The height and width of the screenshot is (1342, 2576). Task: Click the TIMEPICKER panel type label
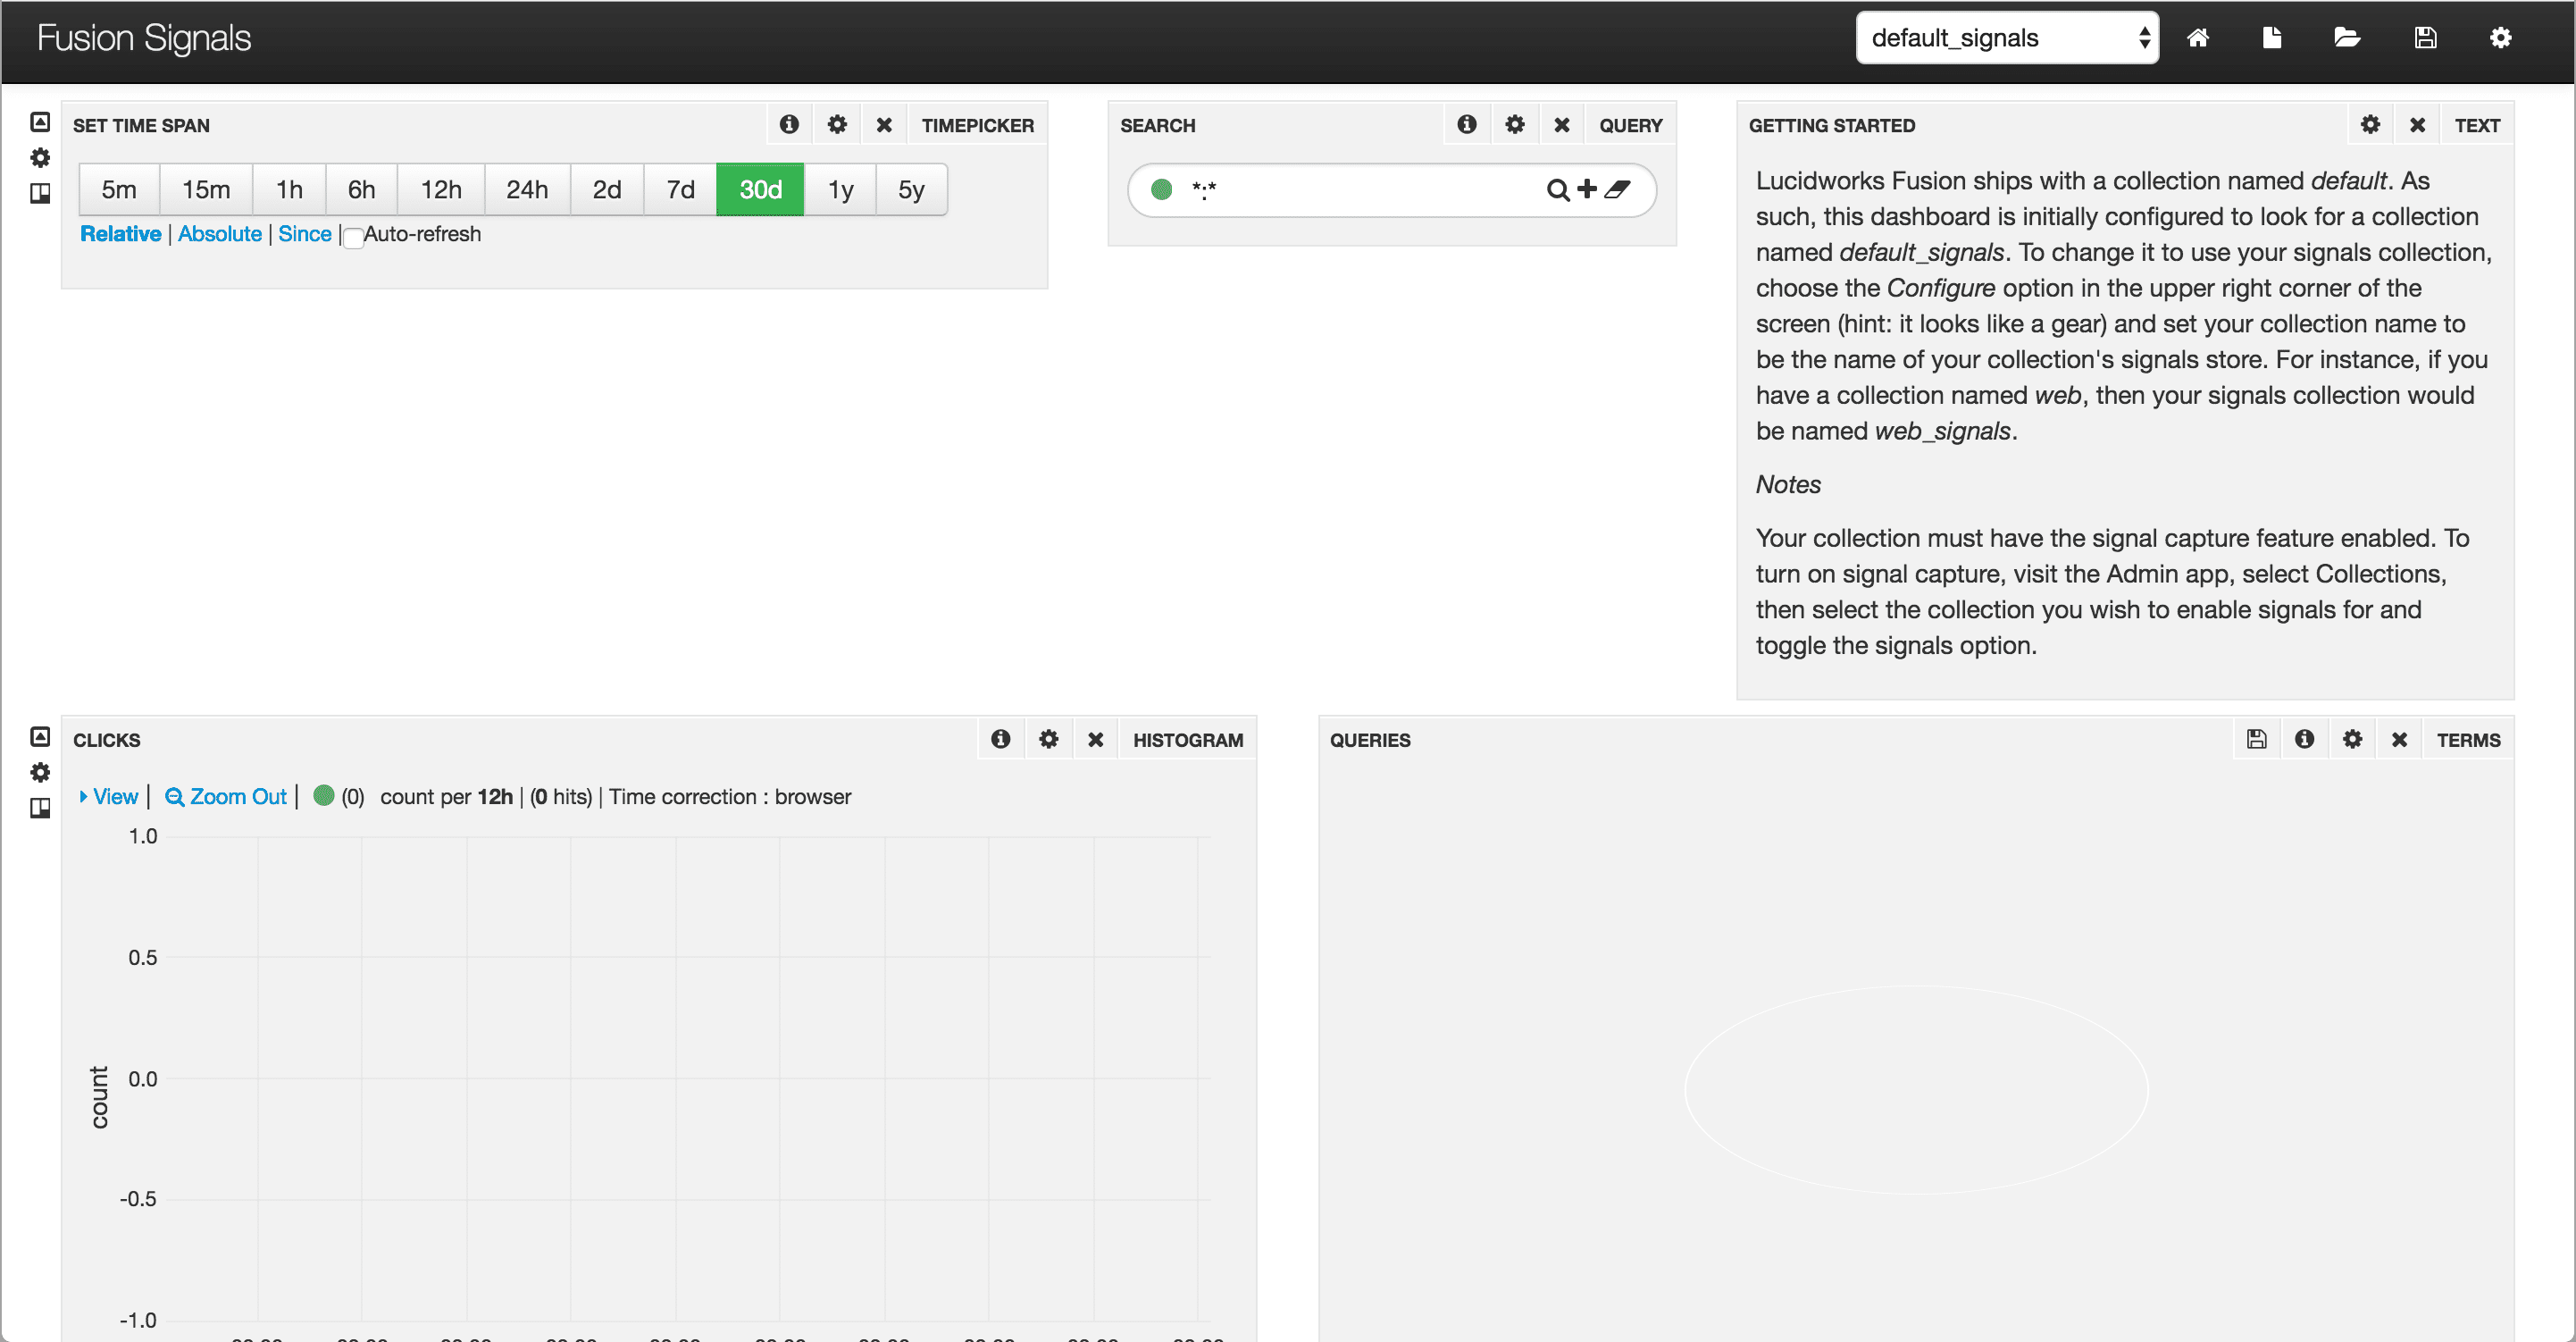(977, 125)
